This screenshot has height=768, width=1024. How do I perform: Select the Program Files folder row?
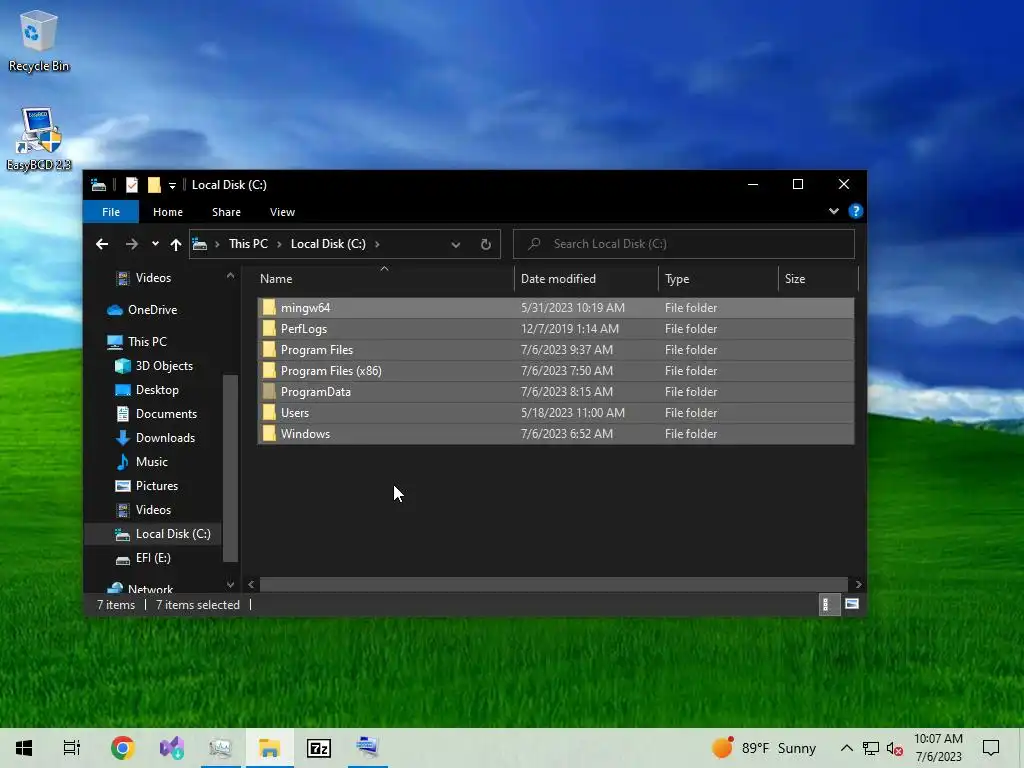[556, 349]
